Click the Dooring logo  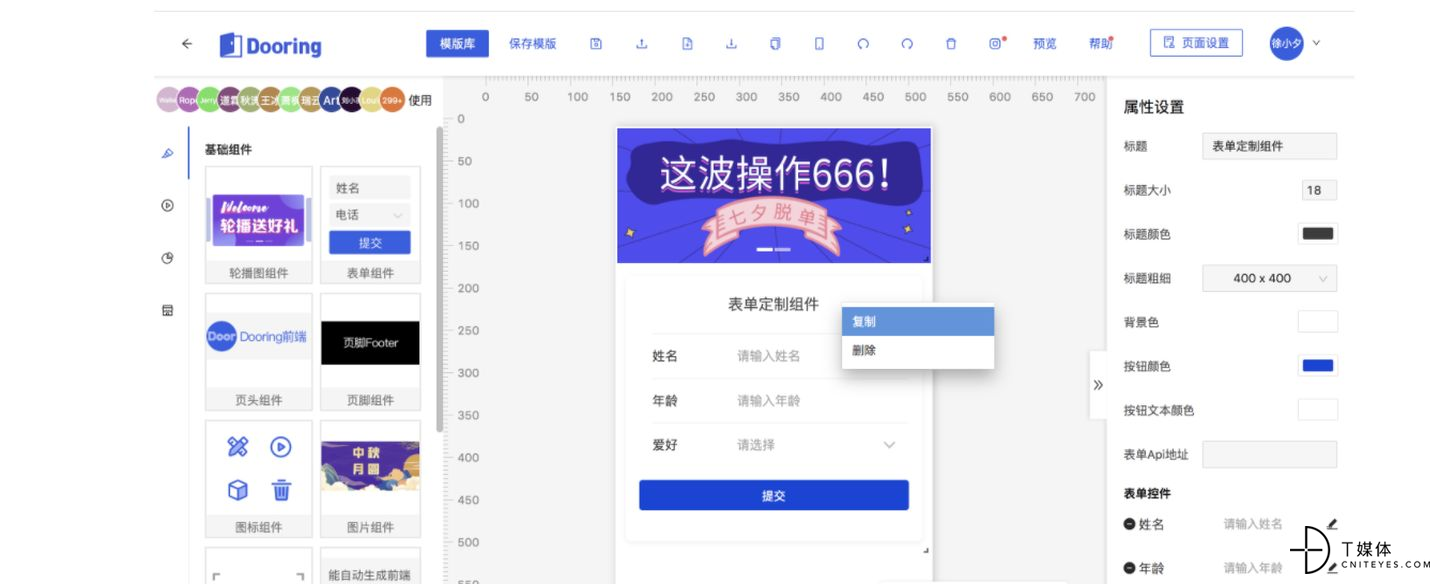[x=271, y=45]
